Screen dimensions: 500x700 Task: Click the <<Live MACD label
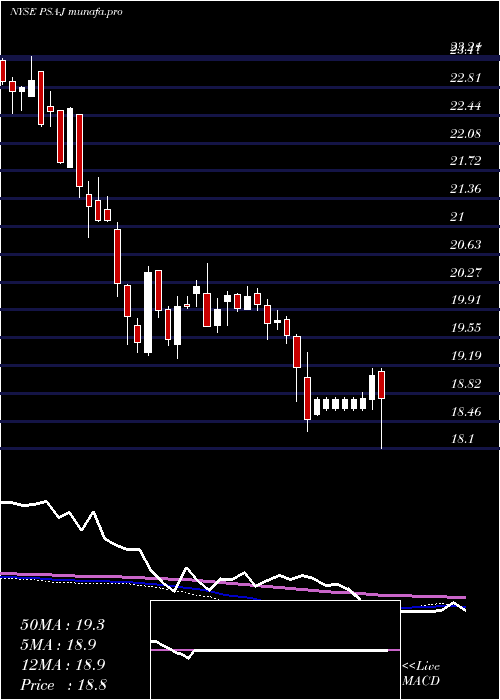(x=421, y=674)
